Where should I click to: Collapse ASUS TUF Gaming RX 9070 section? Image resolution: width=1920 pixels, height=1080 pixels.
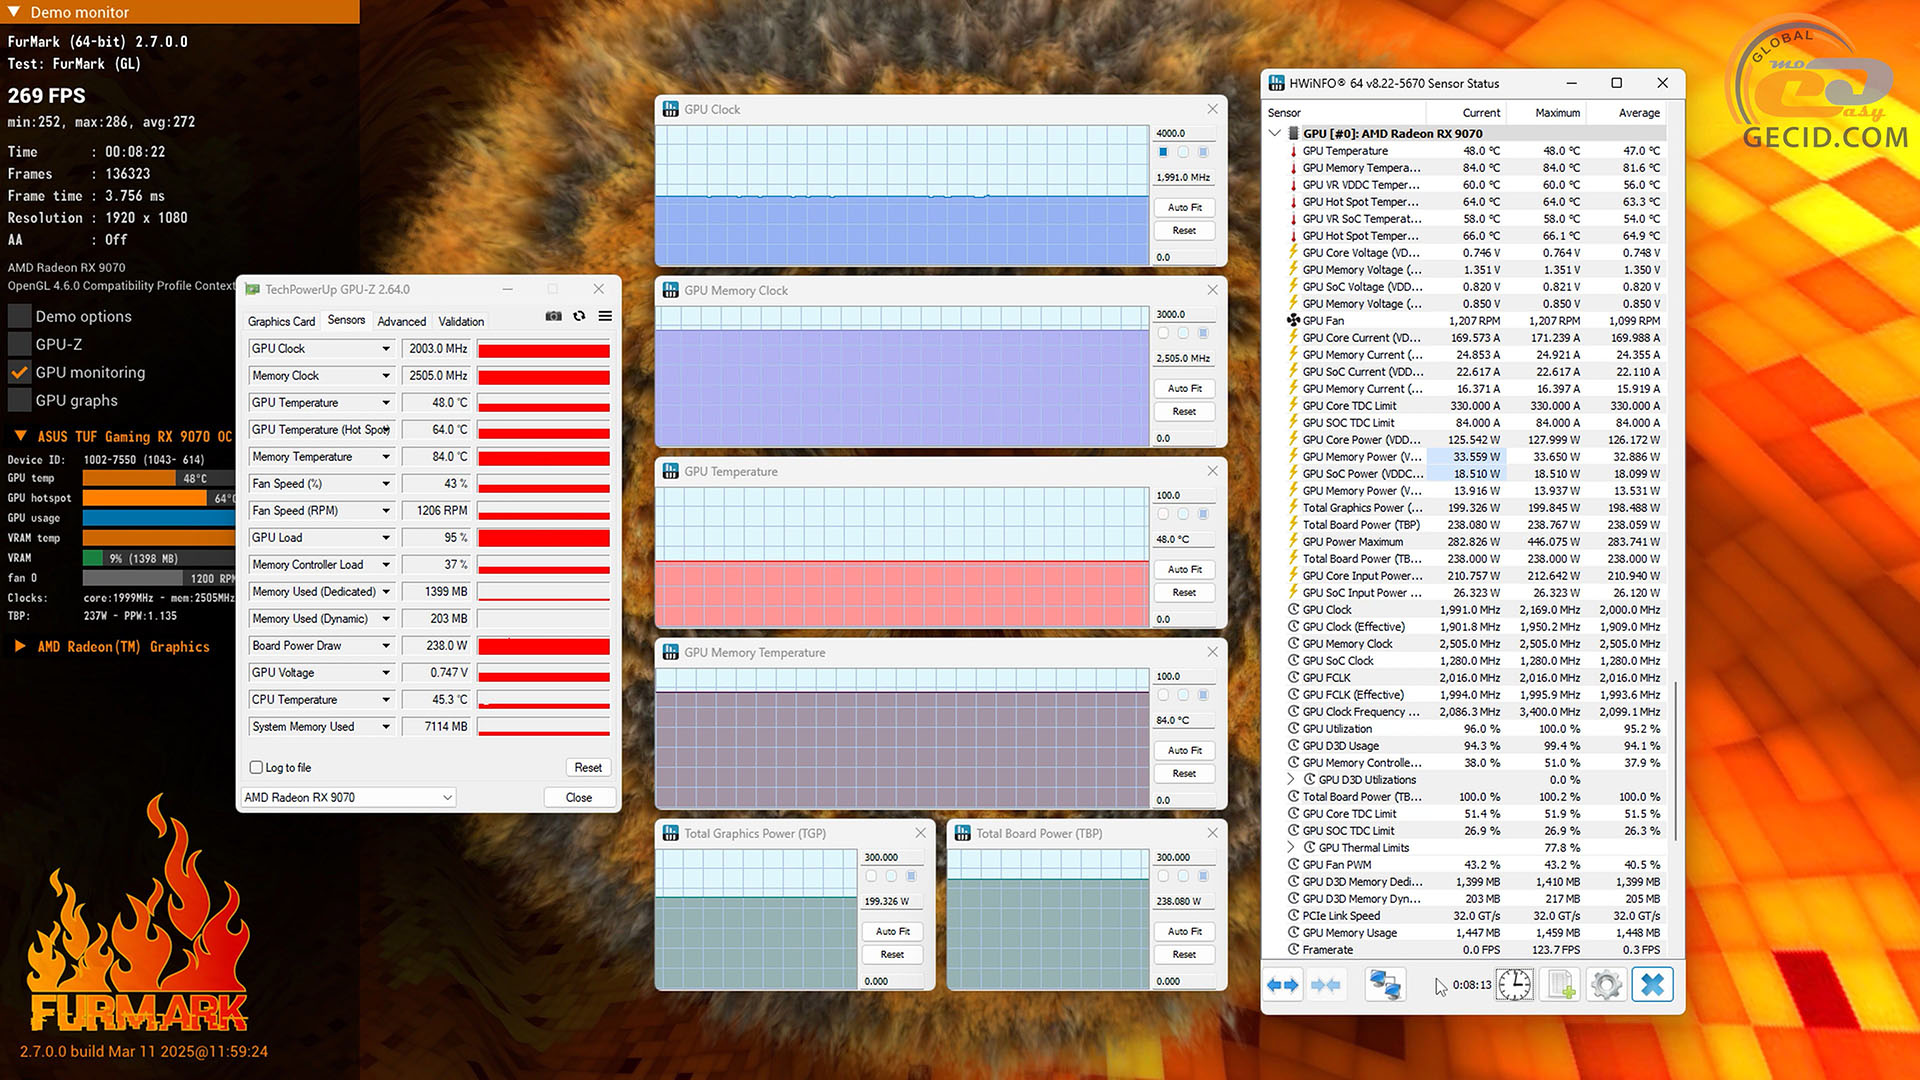[x=20, y=436]
